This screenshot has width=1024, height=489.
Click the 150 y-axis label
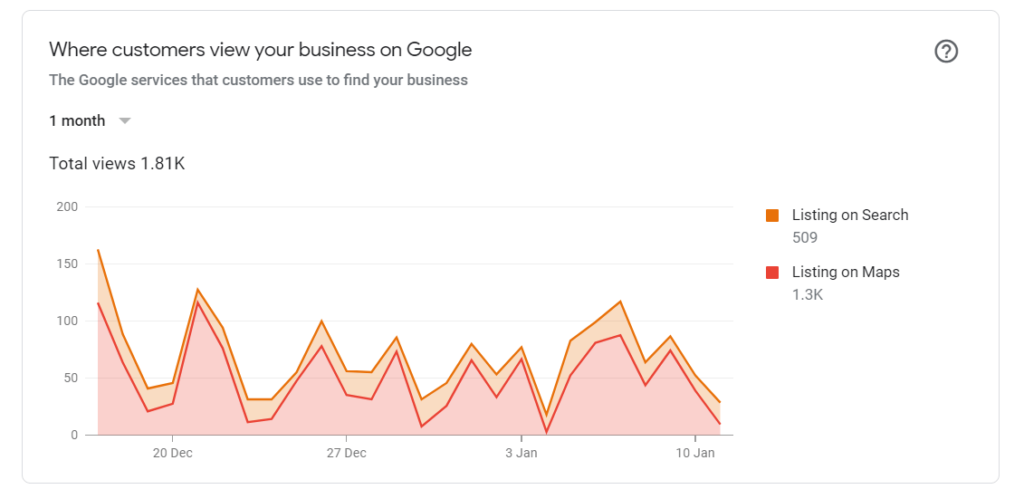68,264
